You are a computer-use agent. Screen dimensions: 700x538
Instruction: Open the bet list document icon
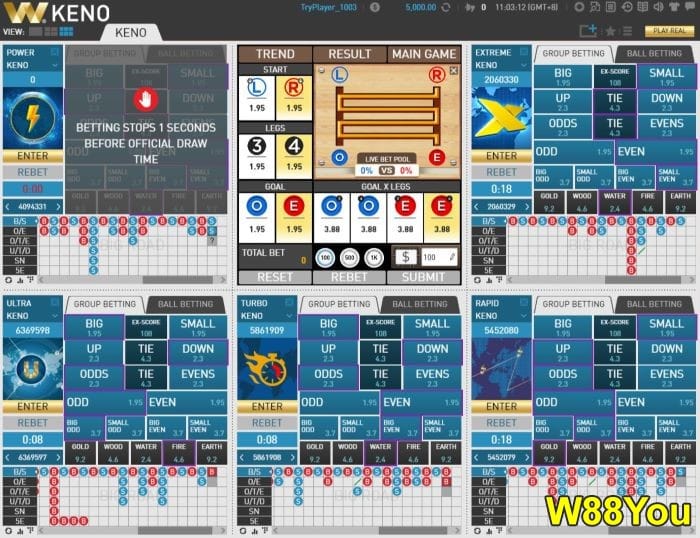611,7
